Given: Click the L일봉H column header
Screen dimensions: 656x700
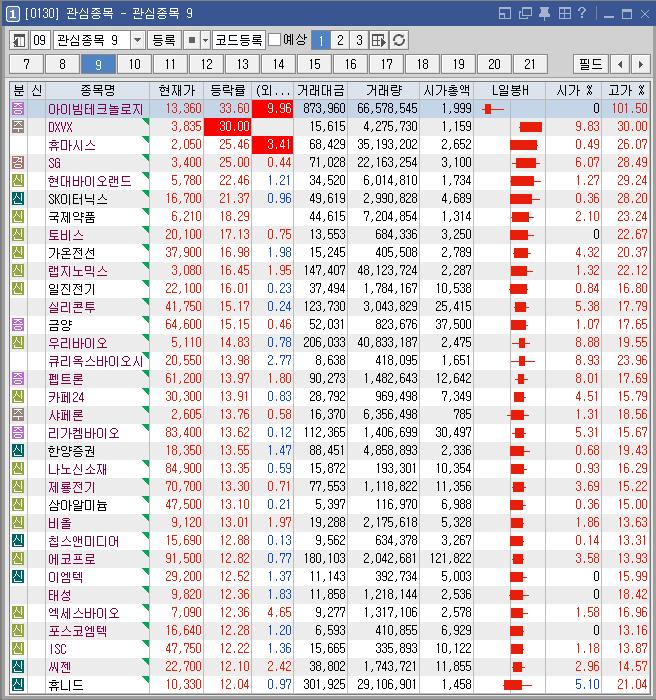Looking at the screenshot, I should pyautogui.click(x=510, y=91).
